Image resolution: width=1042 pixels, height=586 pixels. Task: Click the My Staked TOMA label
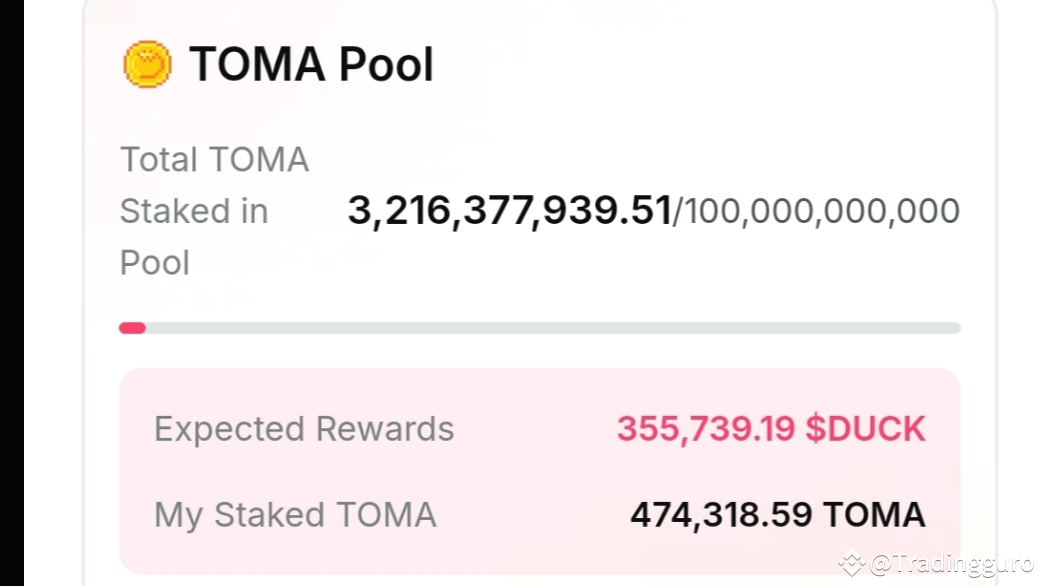click(x=295, y=514)
